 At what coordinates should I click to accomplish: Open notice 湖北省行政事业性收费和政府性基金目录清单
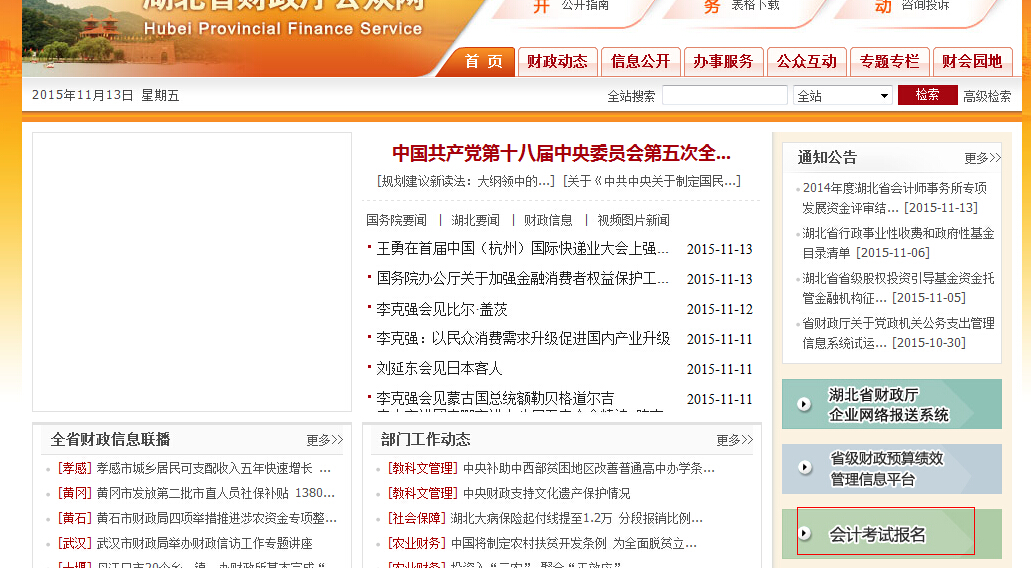point(898,243)
